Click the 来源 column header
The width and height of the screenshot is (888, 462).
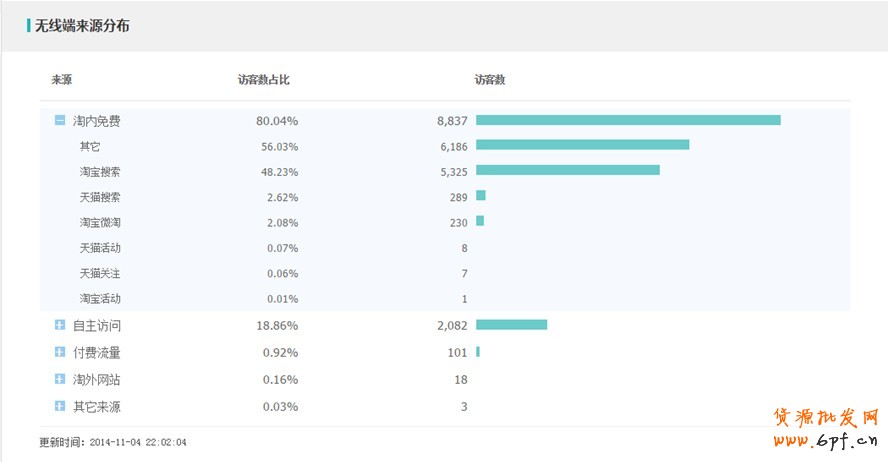(x=62, y=80)
